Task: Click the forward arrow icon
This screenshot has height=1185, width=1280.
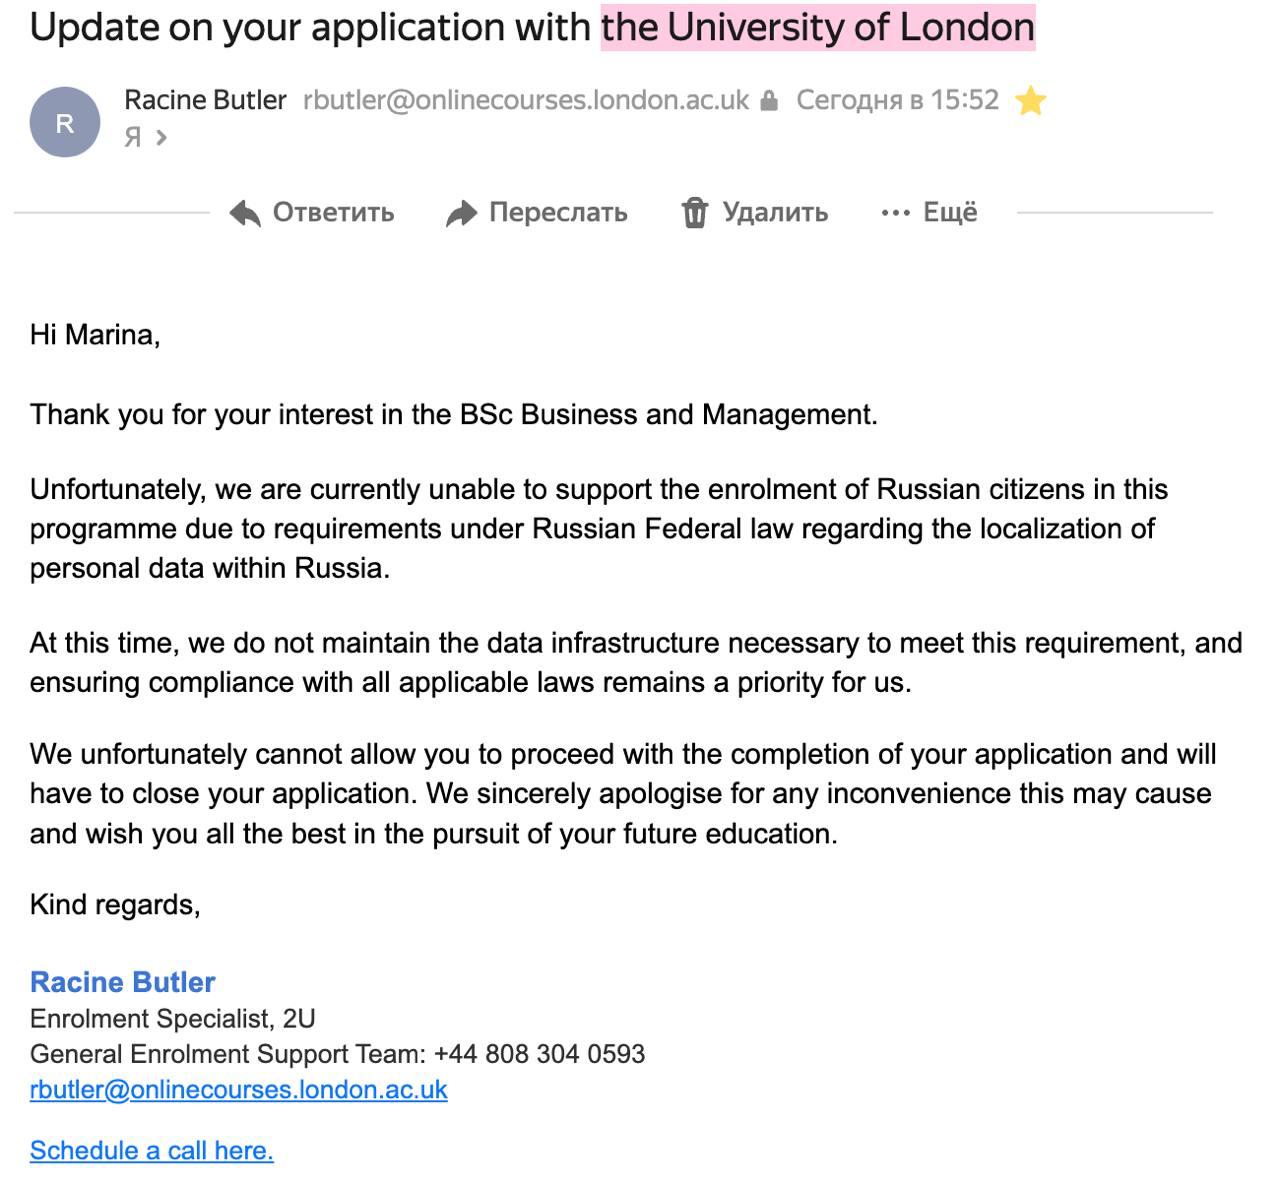Action: (x=461, y=213)
